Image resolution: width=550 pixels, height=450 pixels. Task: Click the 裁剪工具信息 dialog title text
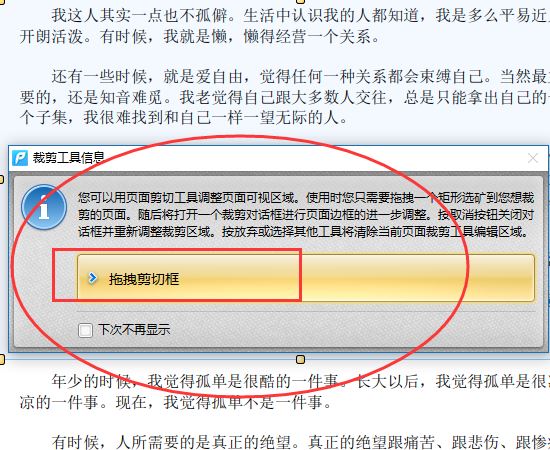click(68, 157)
